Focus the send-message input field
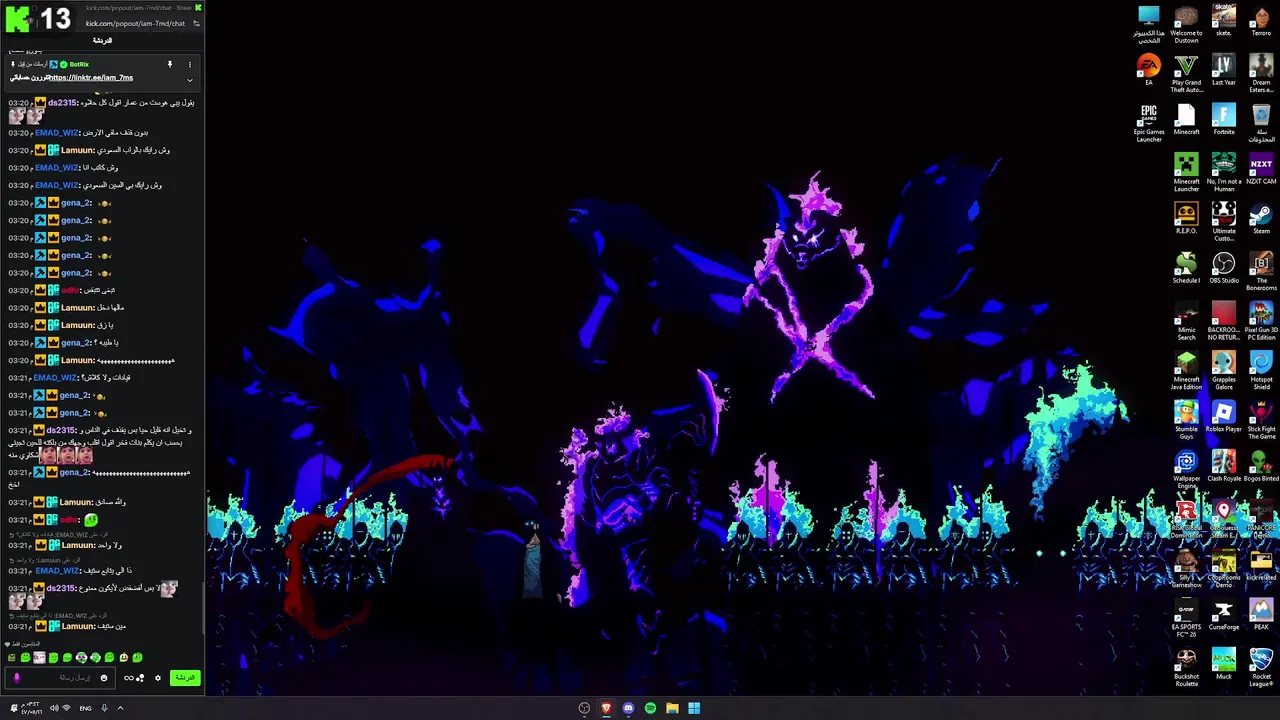Viewport: 1280px width, 720px height. tap(62, 678)
